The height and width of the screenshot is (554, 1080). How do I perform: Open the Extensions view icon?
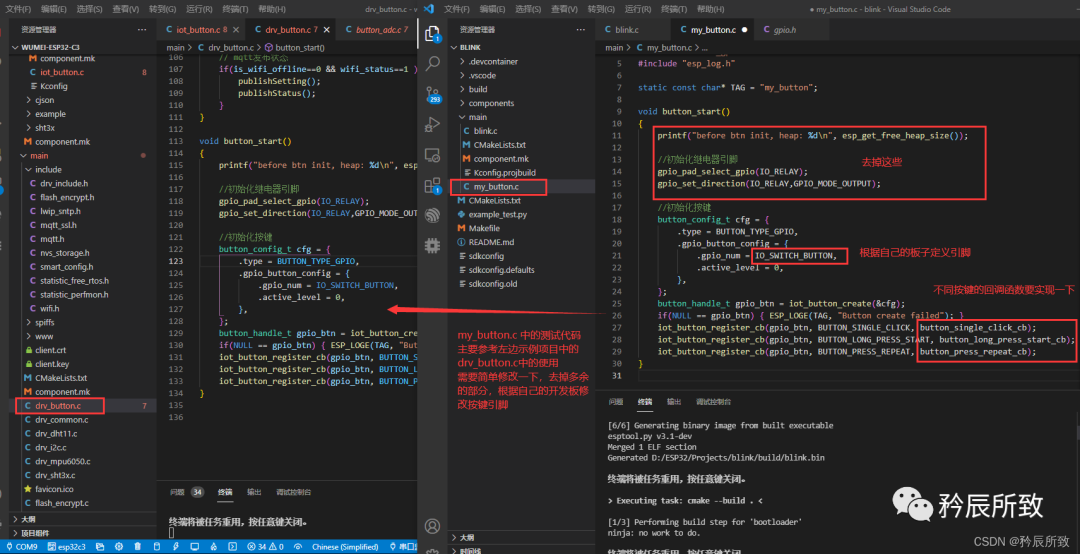[433, 185]
